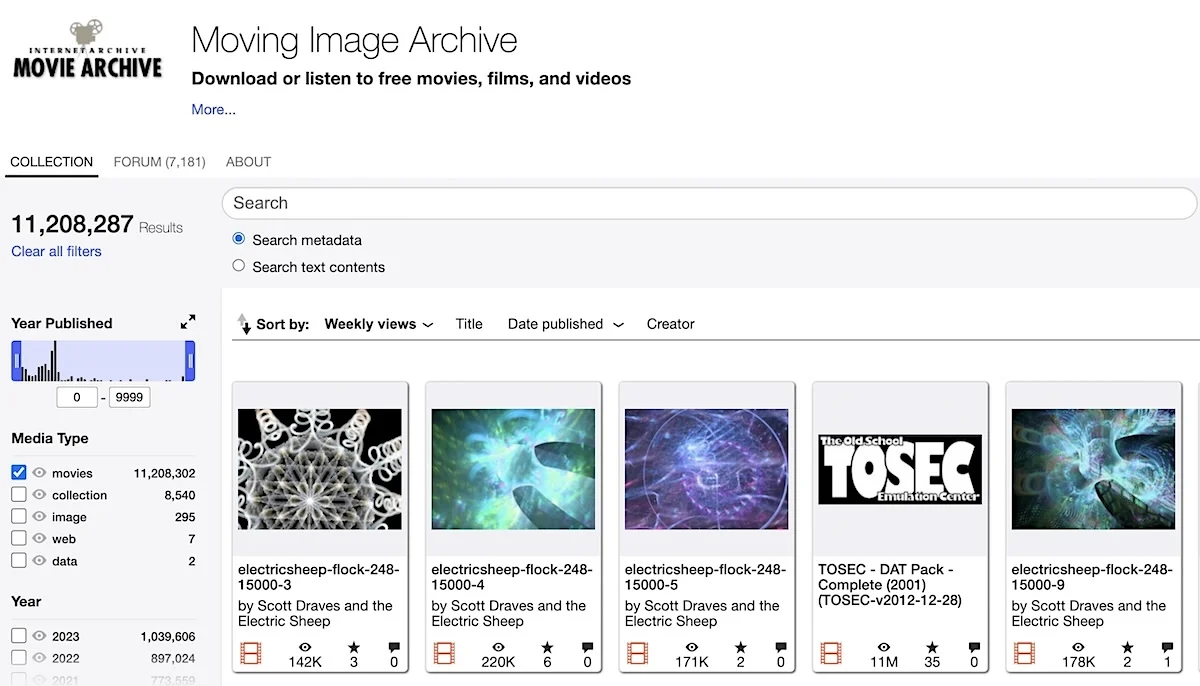Click right handle of year range slider
Image resolution: width=1200 pixels, height=686 pixels.
click(x=190, y=361)
